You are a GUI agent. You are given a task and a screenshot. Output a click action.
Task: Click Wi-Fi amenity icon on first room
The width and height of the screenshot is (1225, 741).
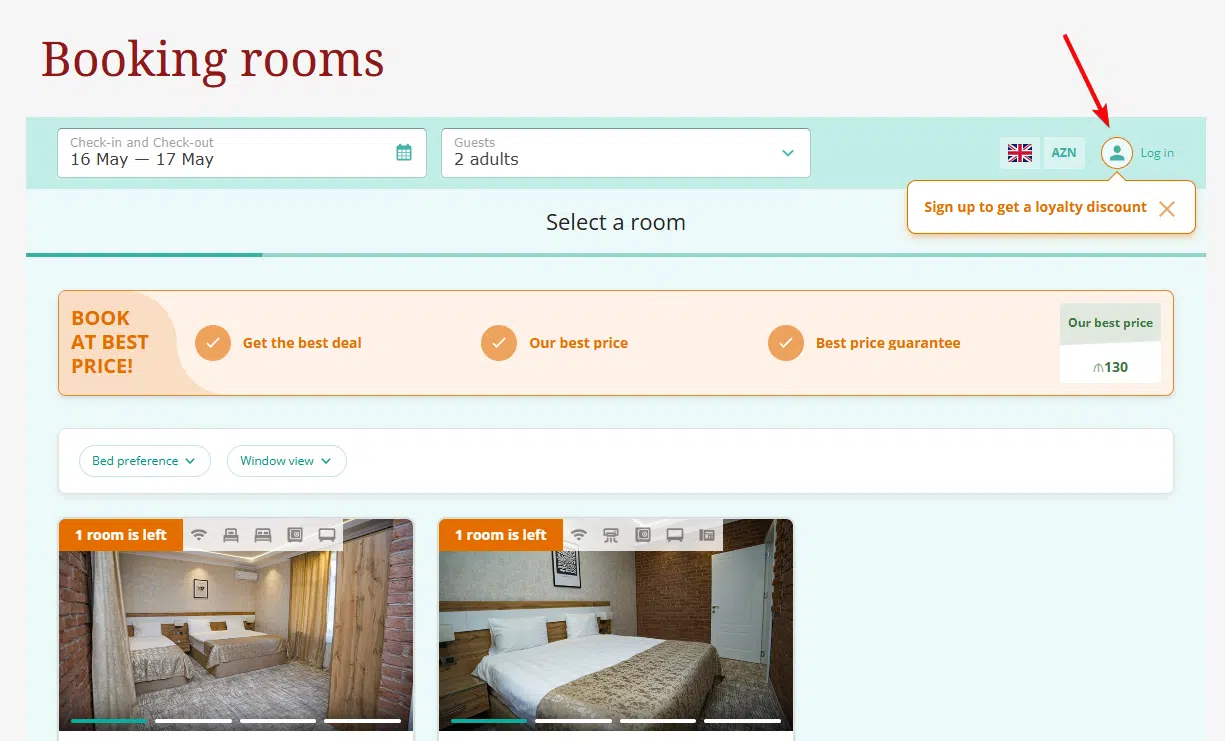pos(199,535)
